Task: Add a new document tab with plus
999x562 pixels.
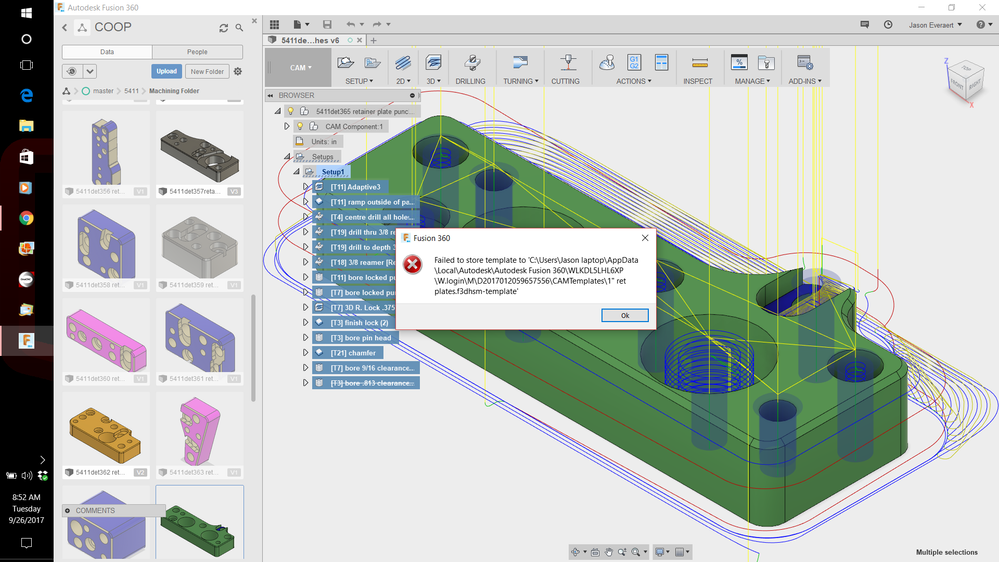Action: [373, 40]
